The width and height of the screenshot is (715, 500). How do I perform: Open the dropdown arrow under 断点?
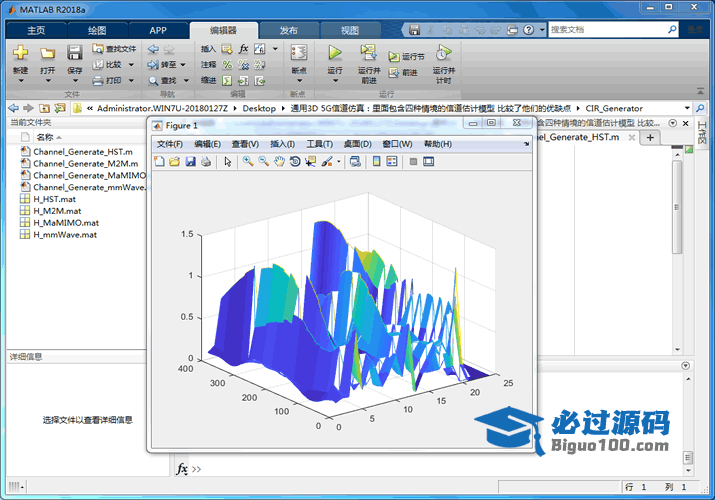tap(300, 81)
